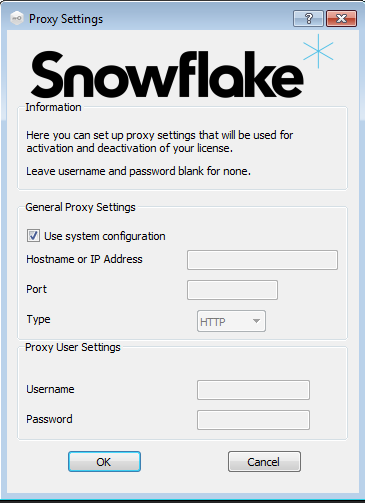Click the question mark help button
This screenshot has height=503, width=365.
click(308, 18)
